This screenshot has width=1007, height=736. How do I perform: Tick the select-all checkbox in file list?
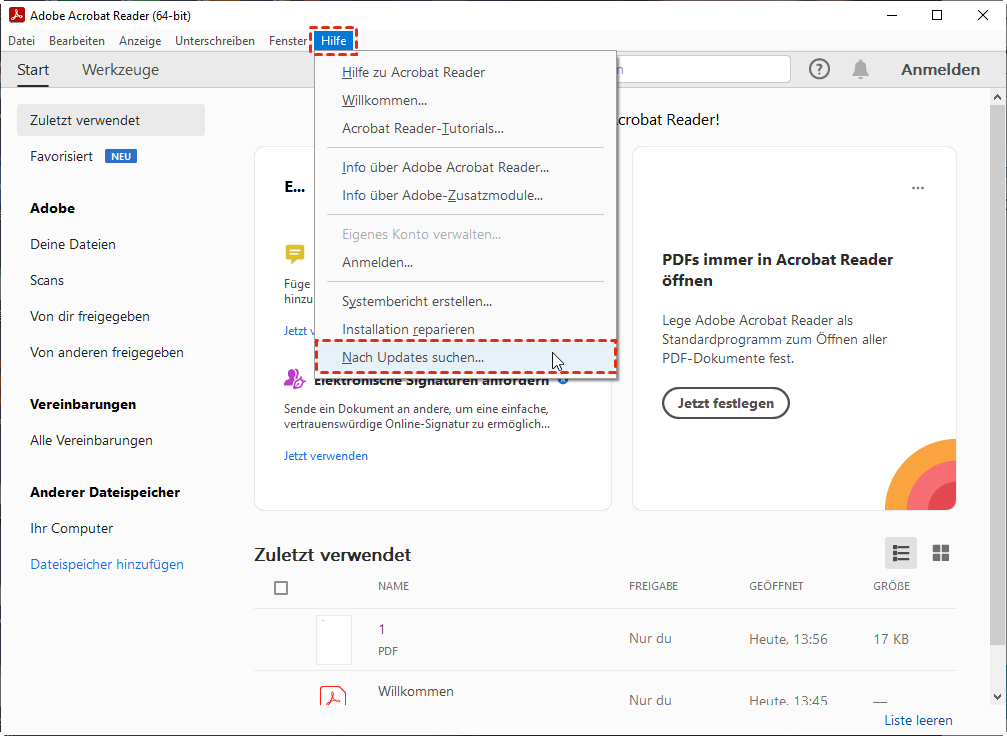click(281, 588)
